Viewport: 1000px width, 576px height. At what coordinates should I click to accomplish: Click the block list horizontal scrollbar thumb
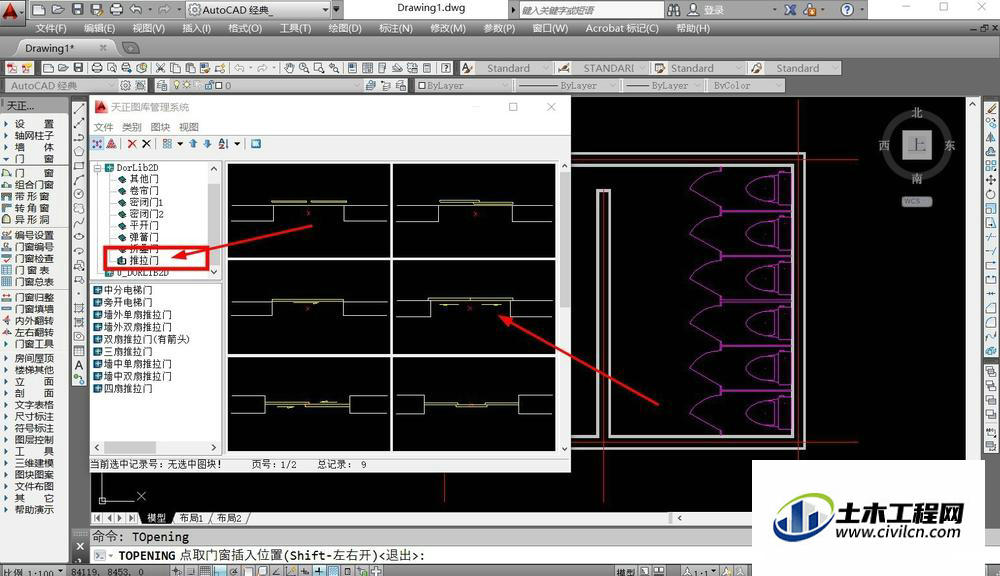tap(130, 447)
